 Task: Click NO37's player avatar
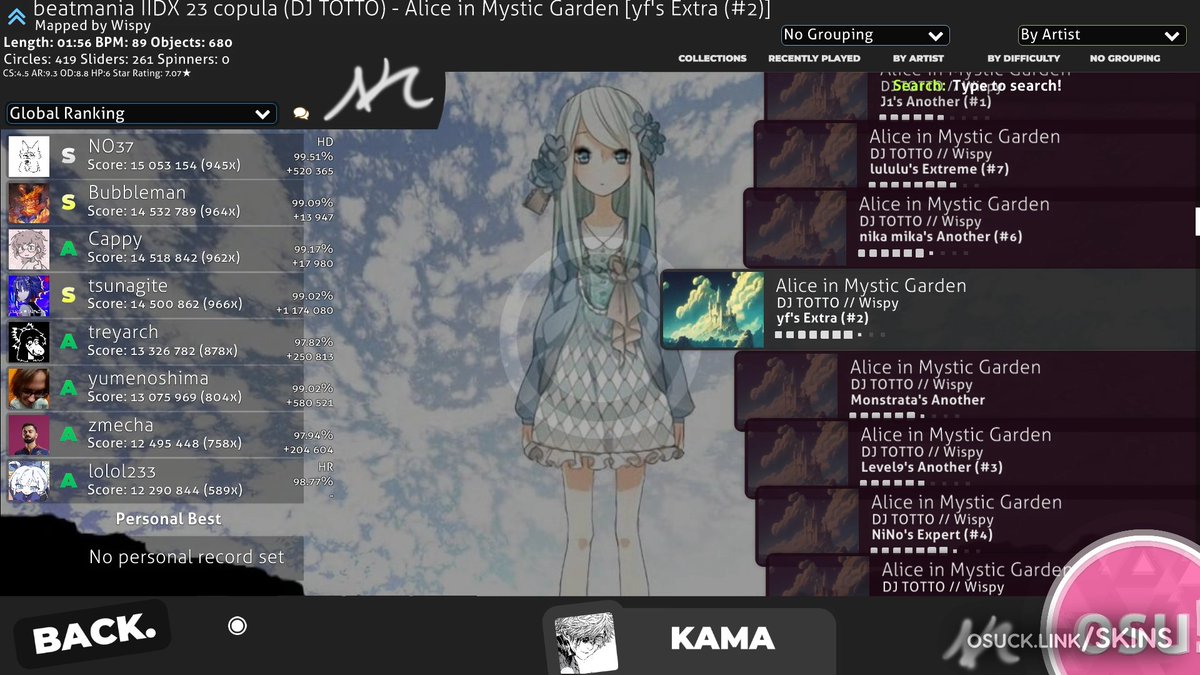click(29, 157)
